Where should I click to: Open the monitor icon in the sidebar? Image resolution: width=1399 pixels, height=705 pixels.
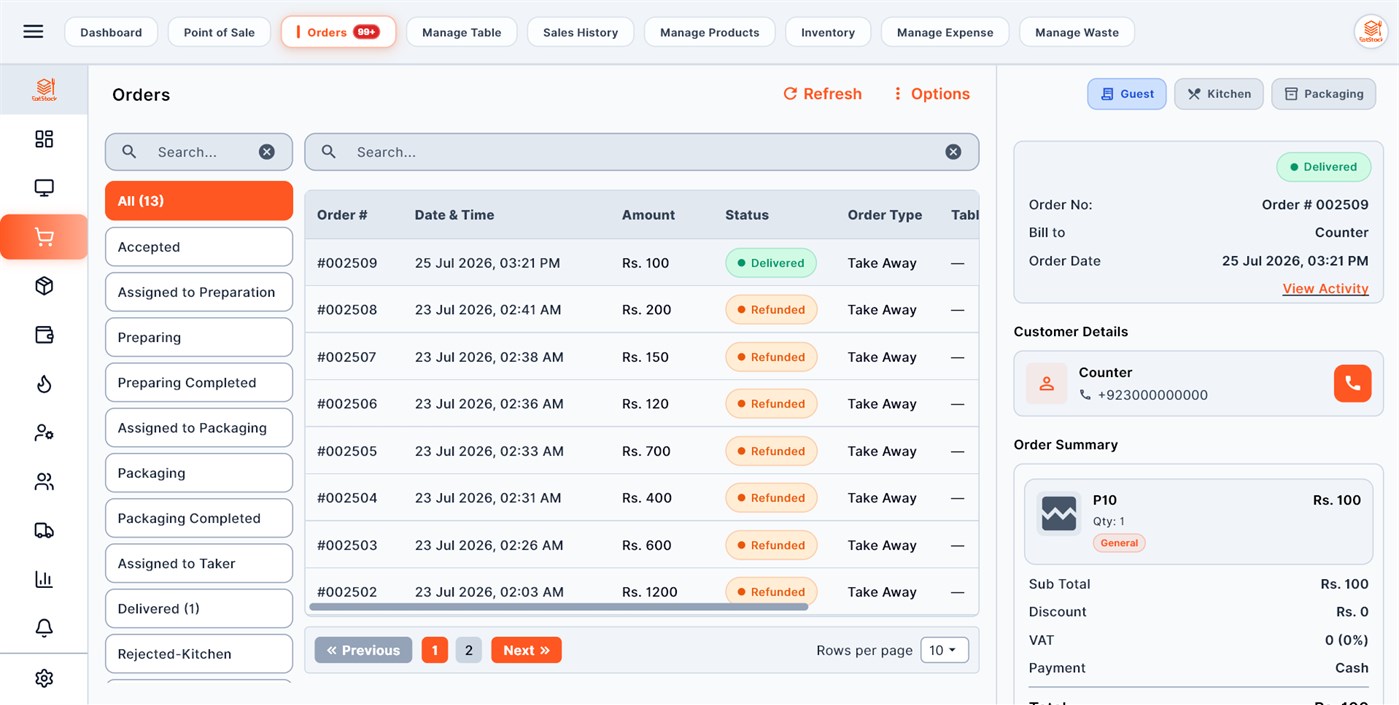click(x=44, y=188)
